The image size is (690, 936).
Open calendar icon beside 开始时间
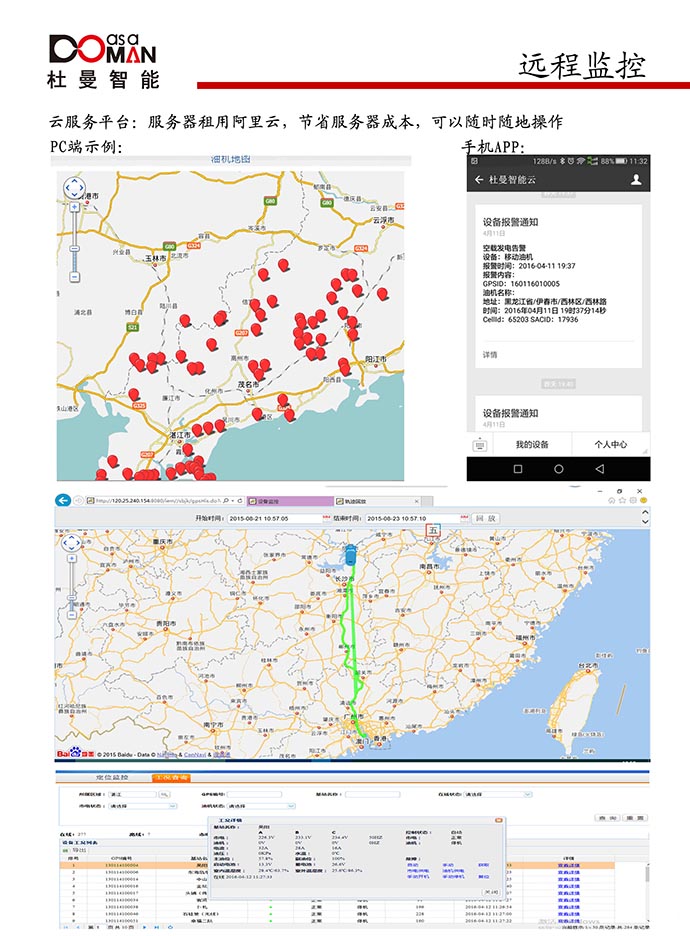[326, 518]
